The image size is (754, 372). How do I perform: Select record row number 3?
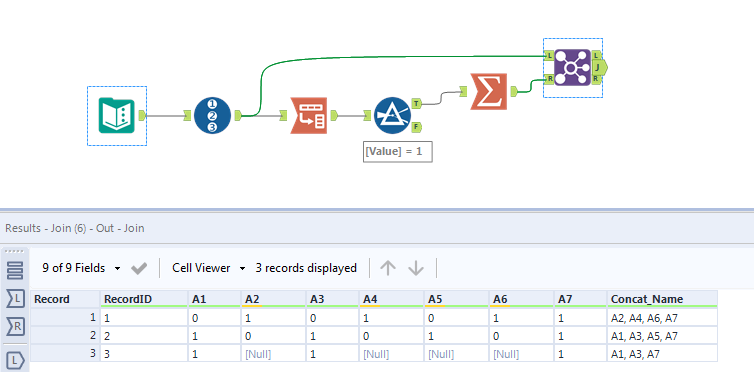click(65, 354)
